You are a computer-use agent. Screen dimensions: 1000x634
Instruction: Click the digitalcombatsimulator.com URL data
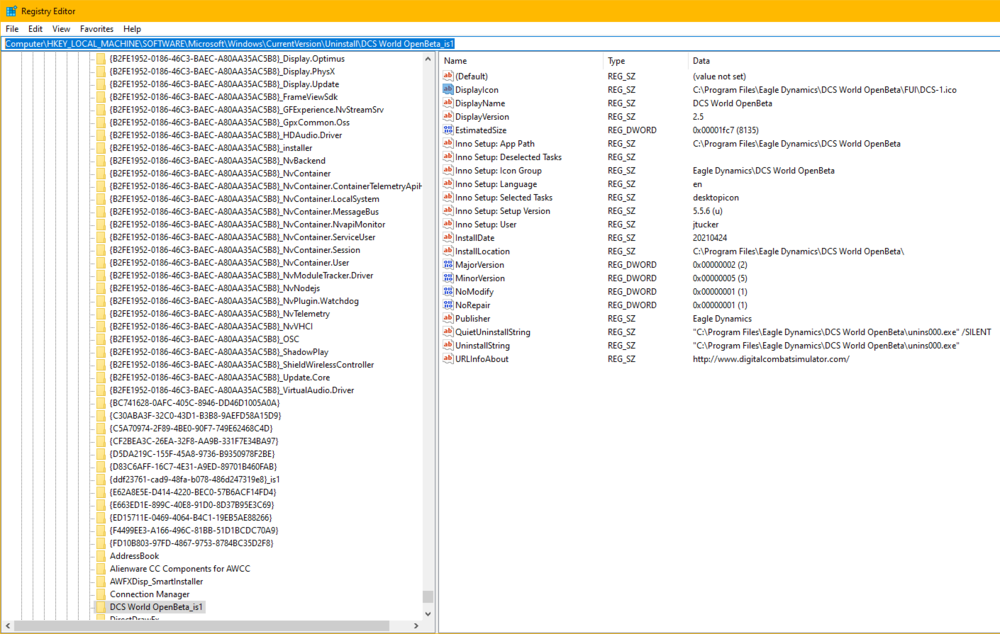click(771, 358)
